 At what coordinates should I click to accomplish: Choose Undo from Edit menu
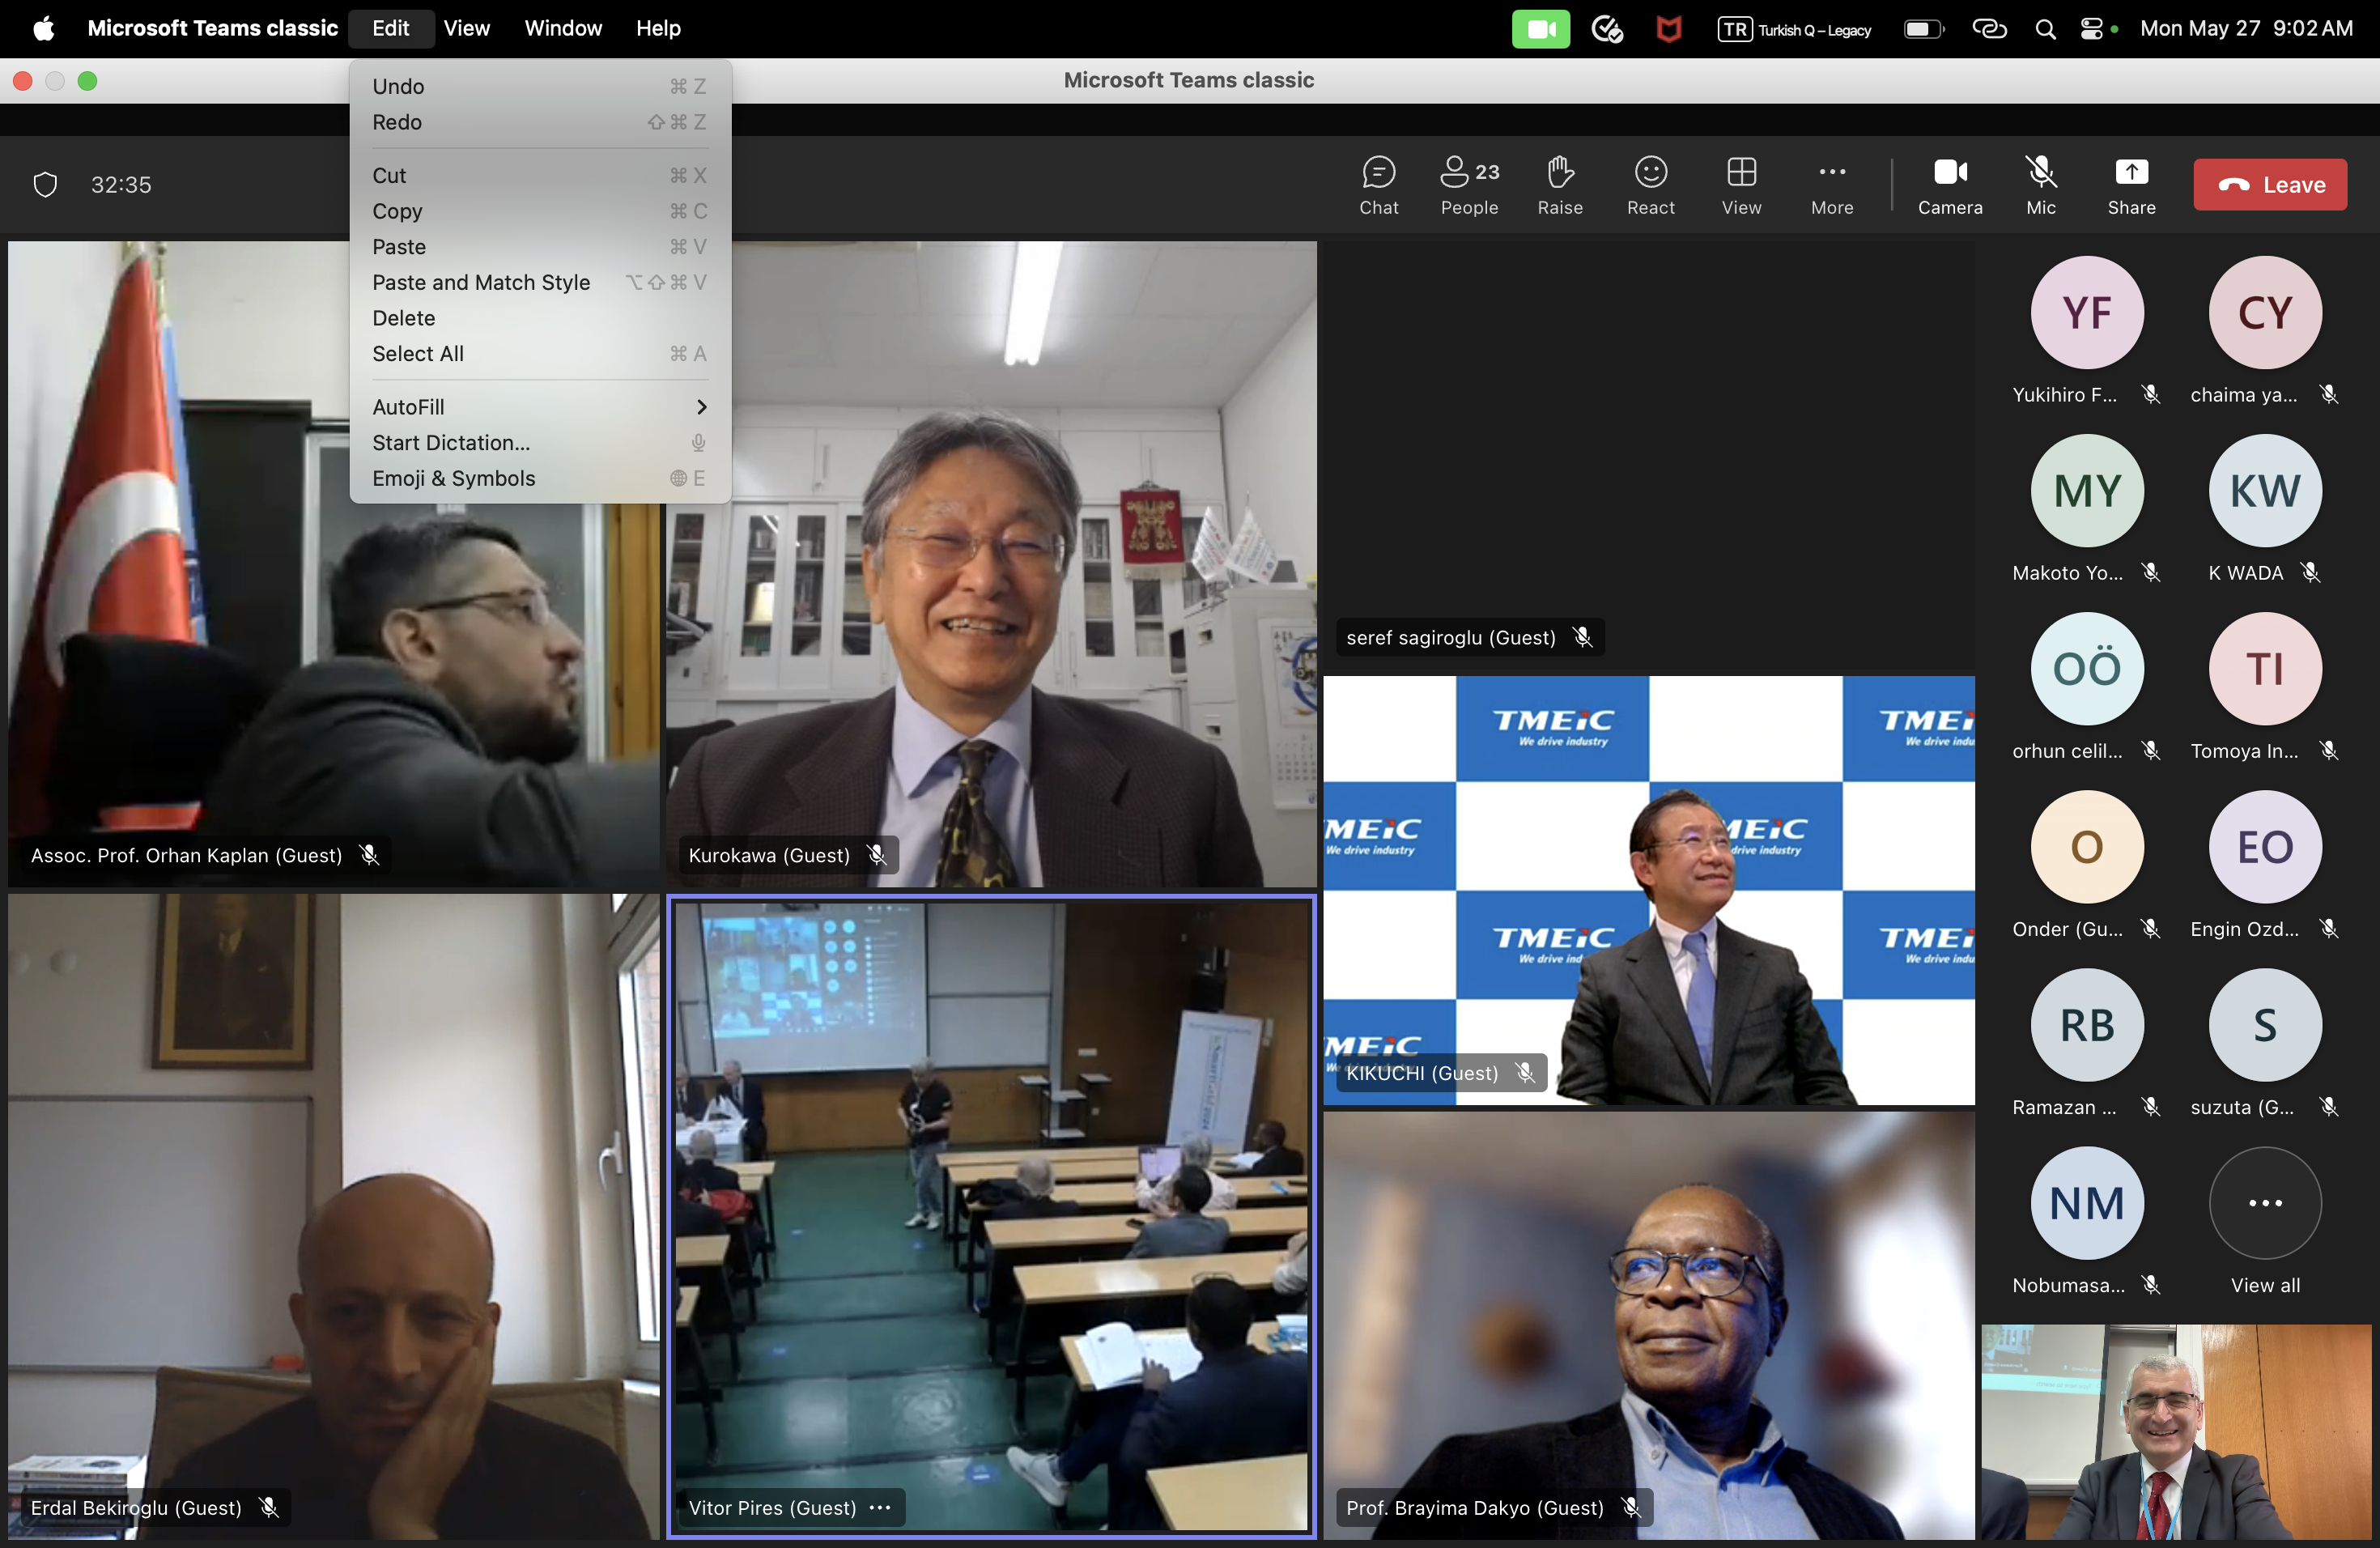coord(540,86)
